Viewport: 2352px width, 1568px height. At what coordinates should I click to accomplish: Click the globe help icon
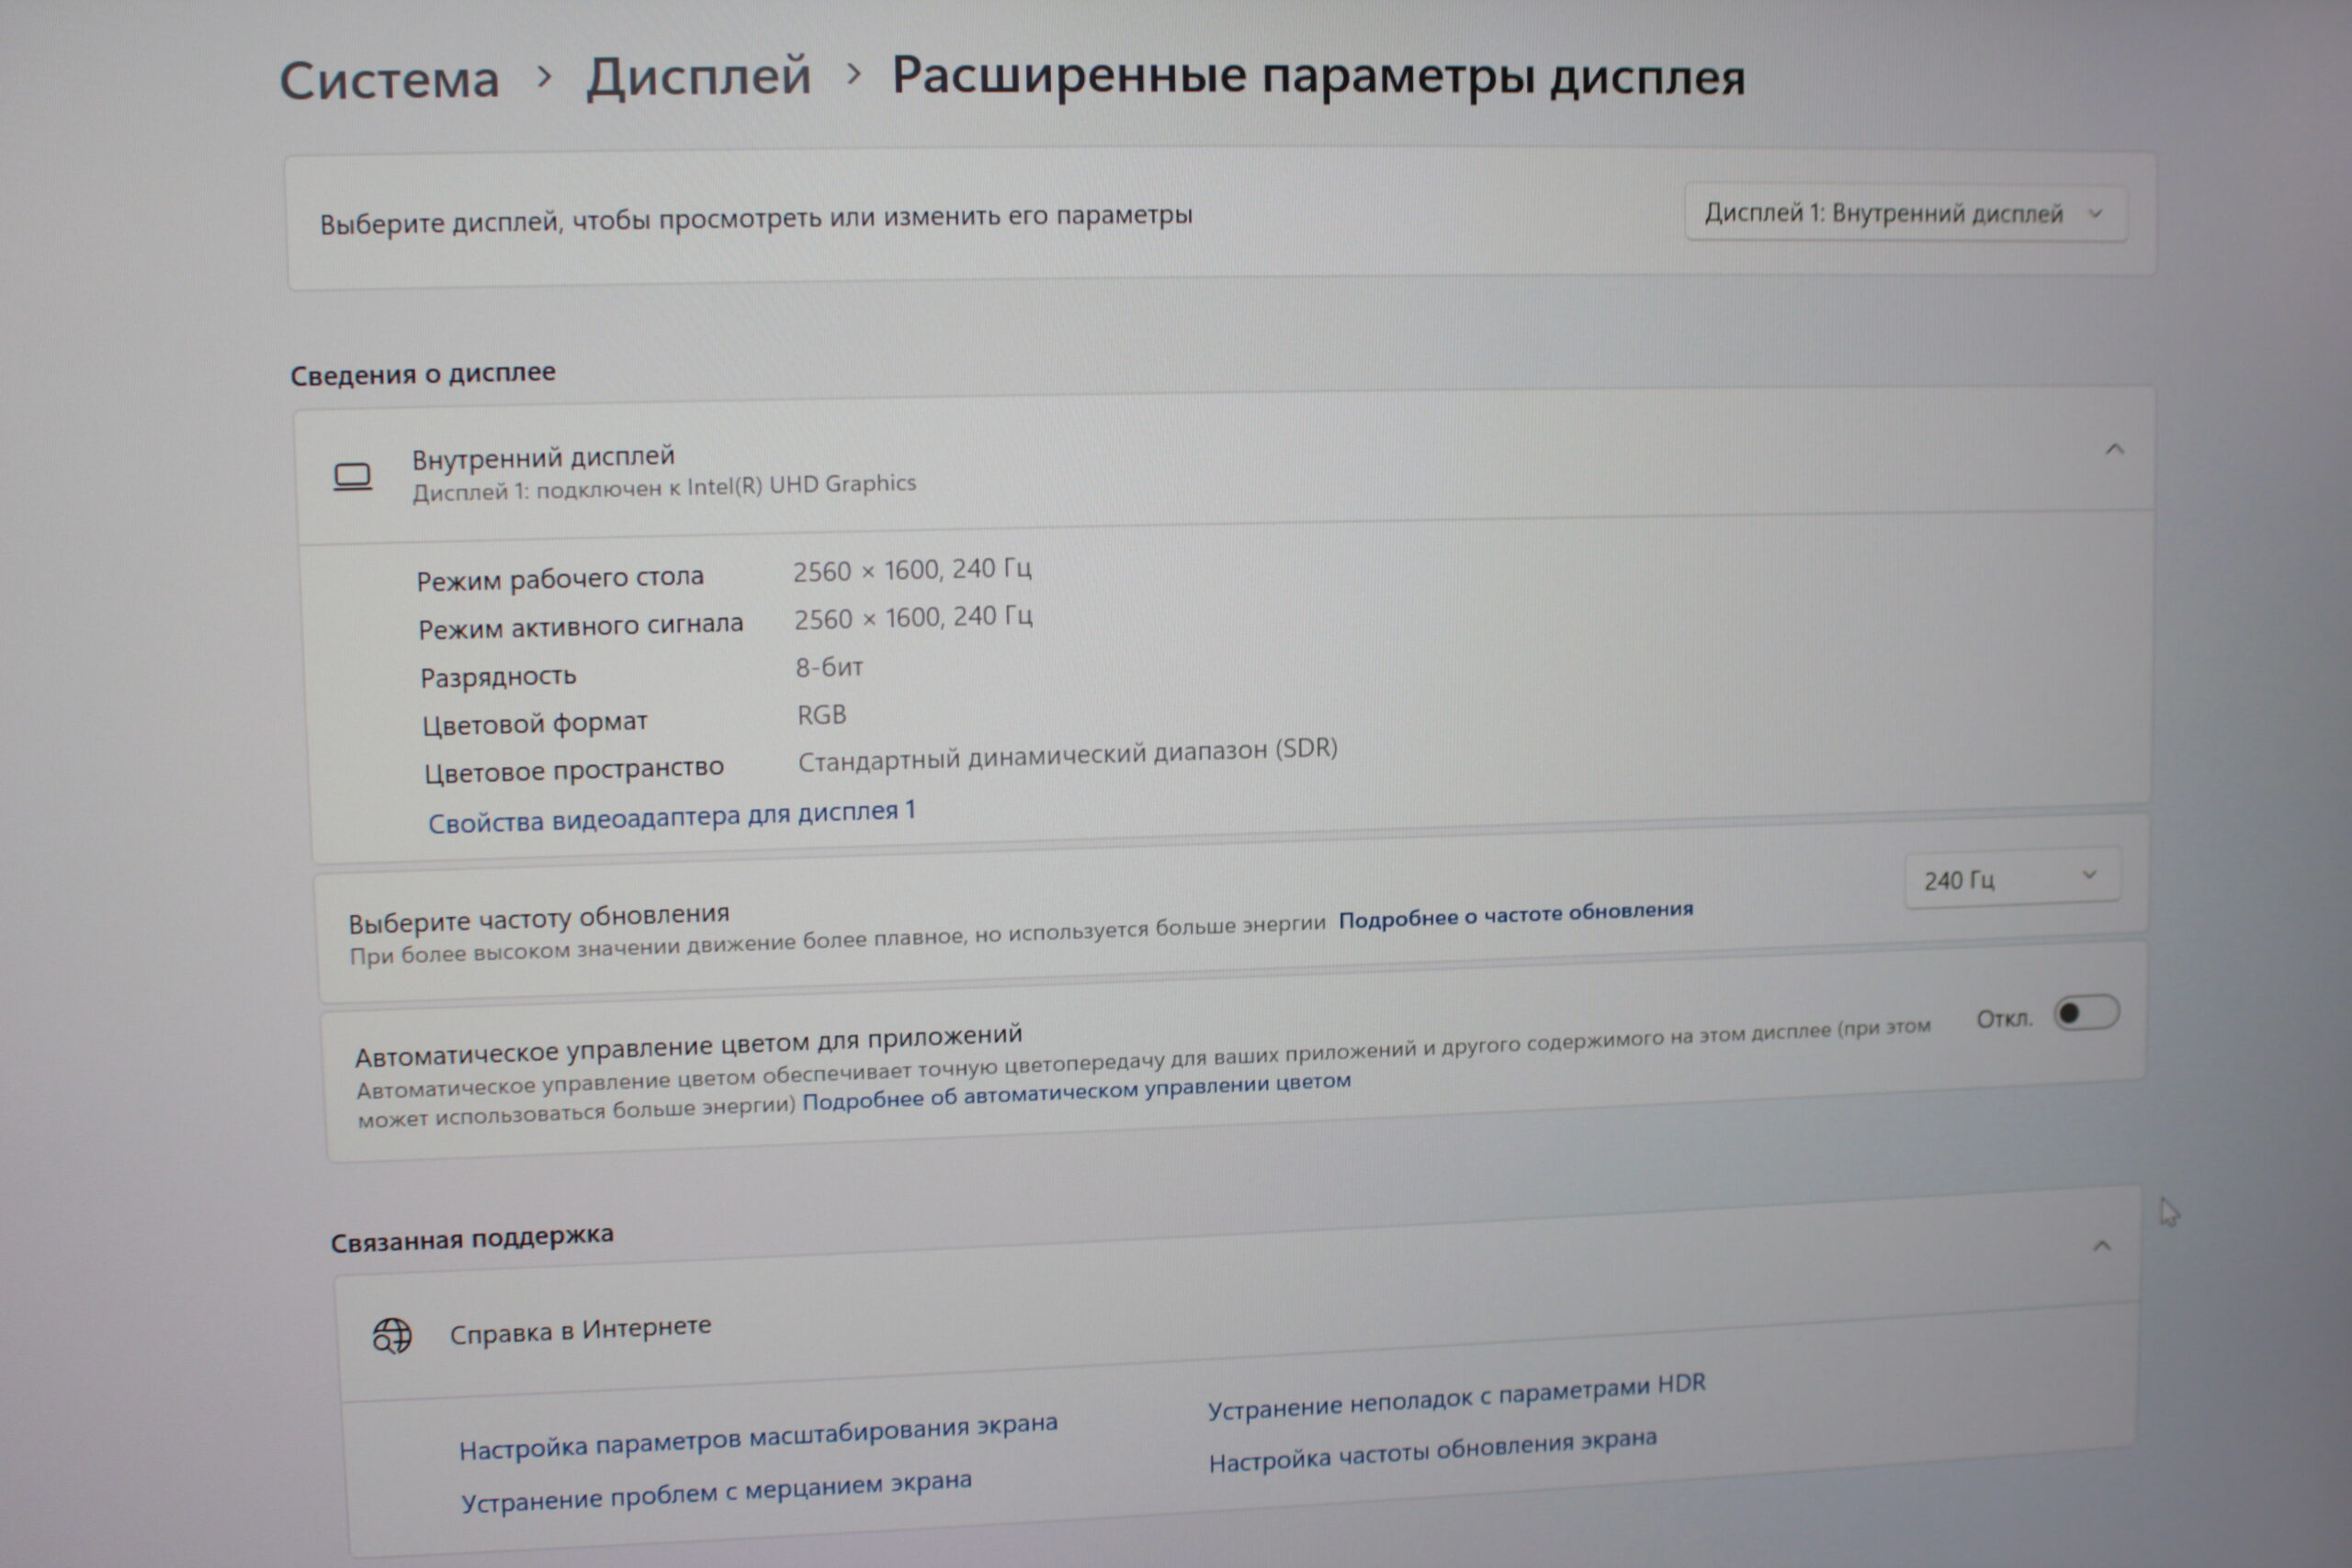(x=391, y=1335)
